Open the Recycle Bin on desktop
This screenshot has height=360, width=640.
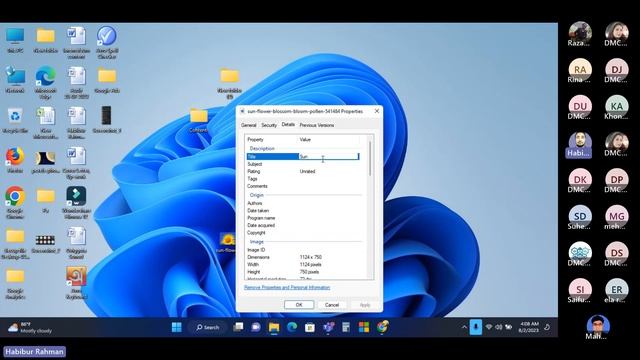click(x=15, y=120)
